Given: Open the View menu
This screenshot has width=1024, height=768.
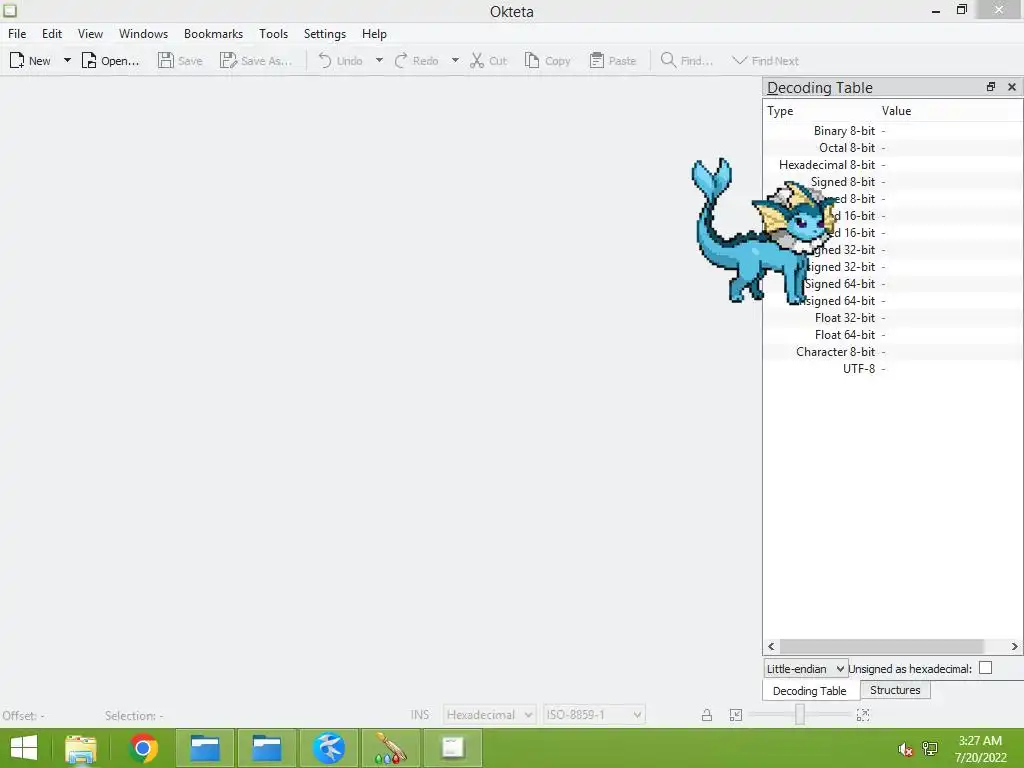Looking at the screenshot, I should (x=90, y=34).
